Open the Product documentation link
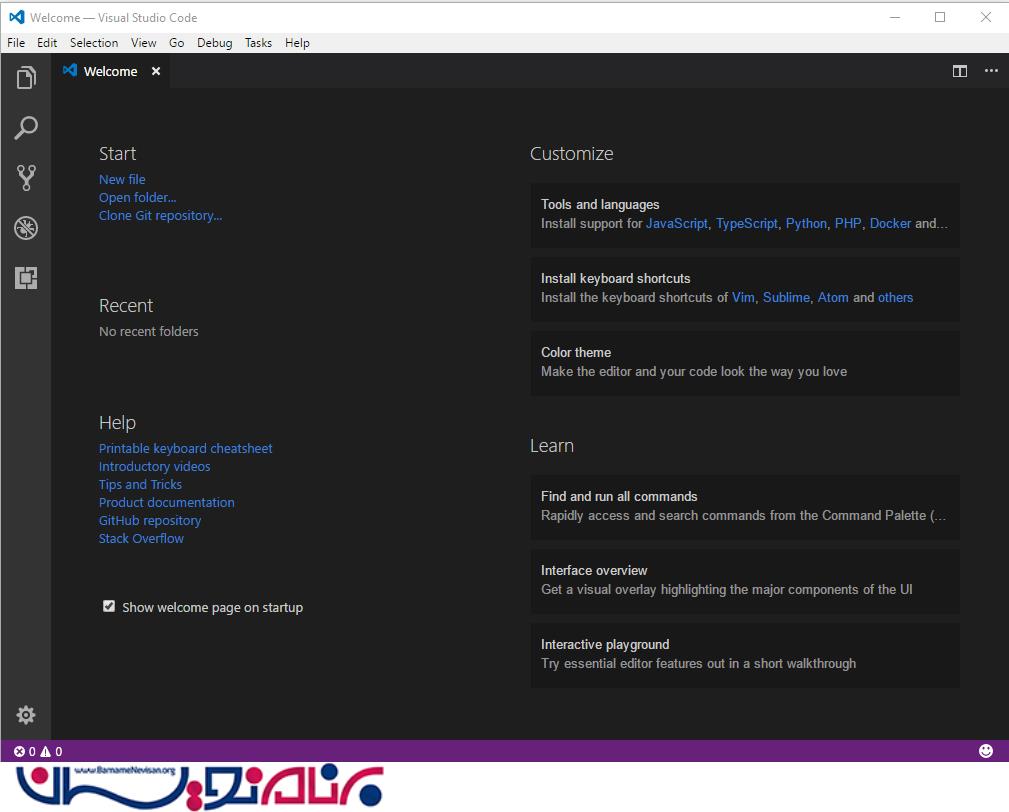 tap(167, 503)
